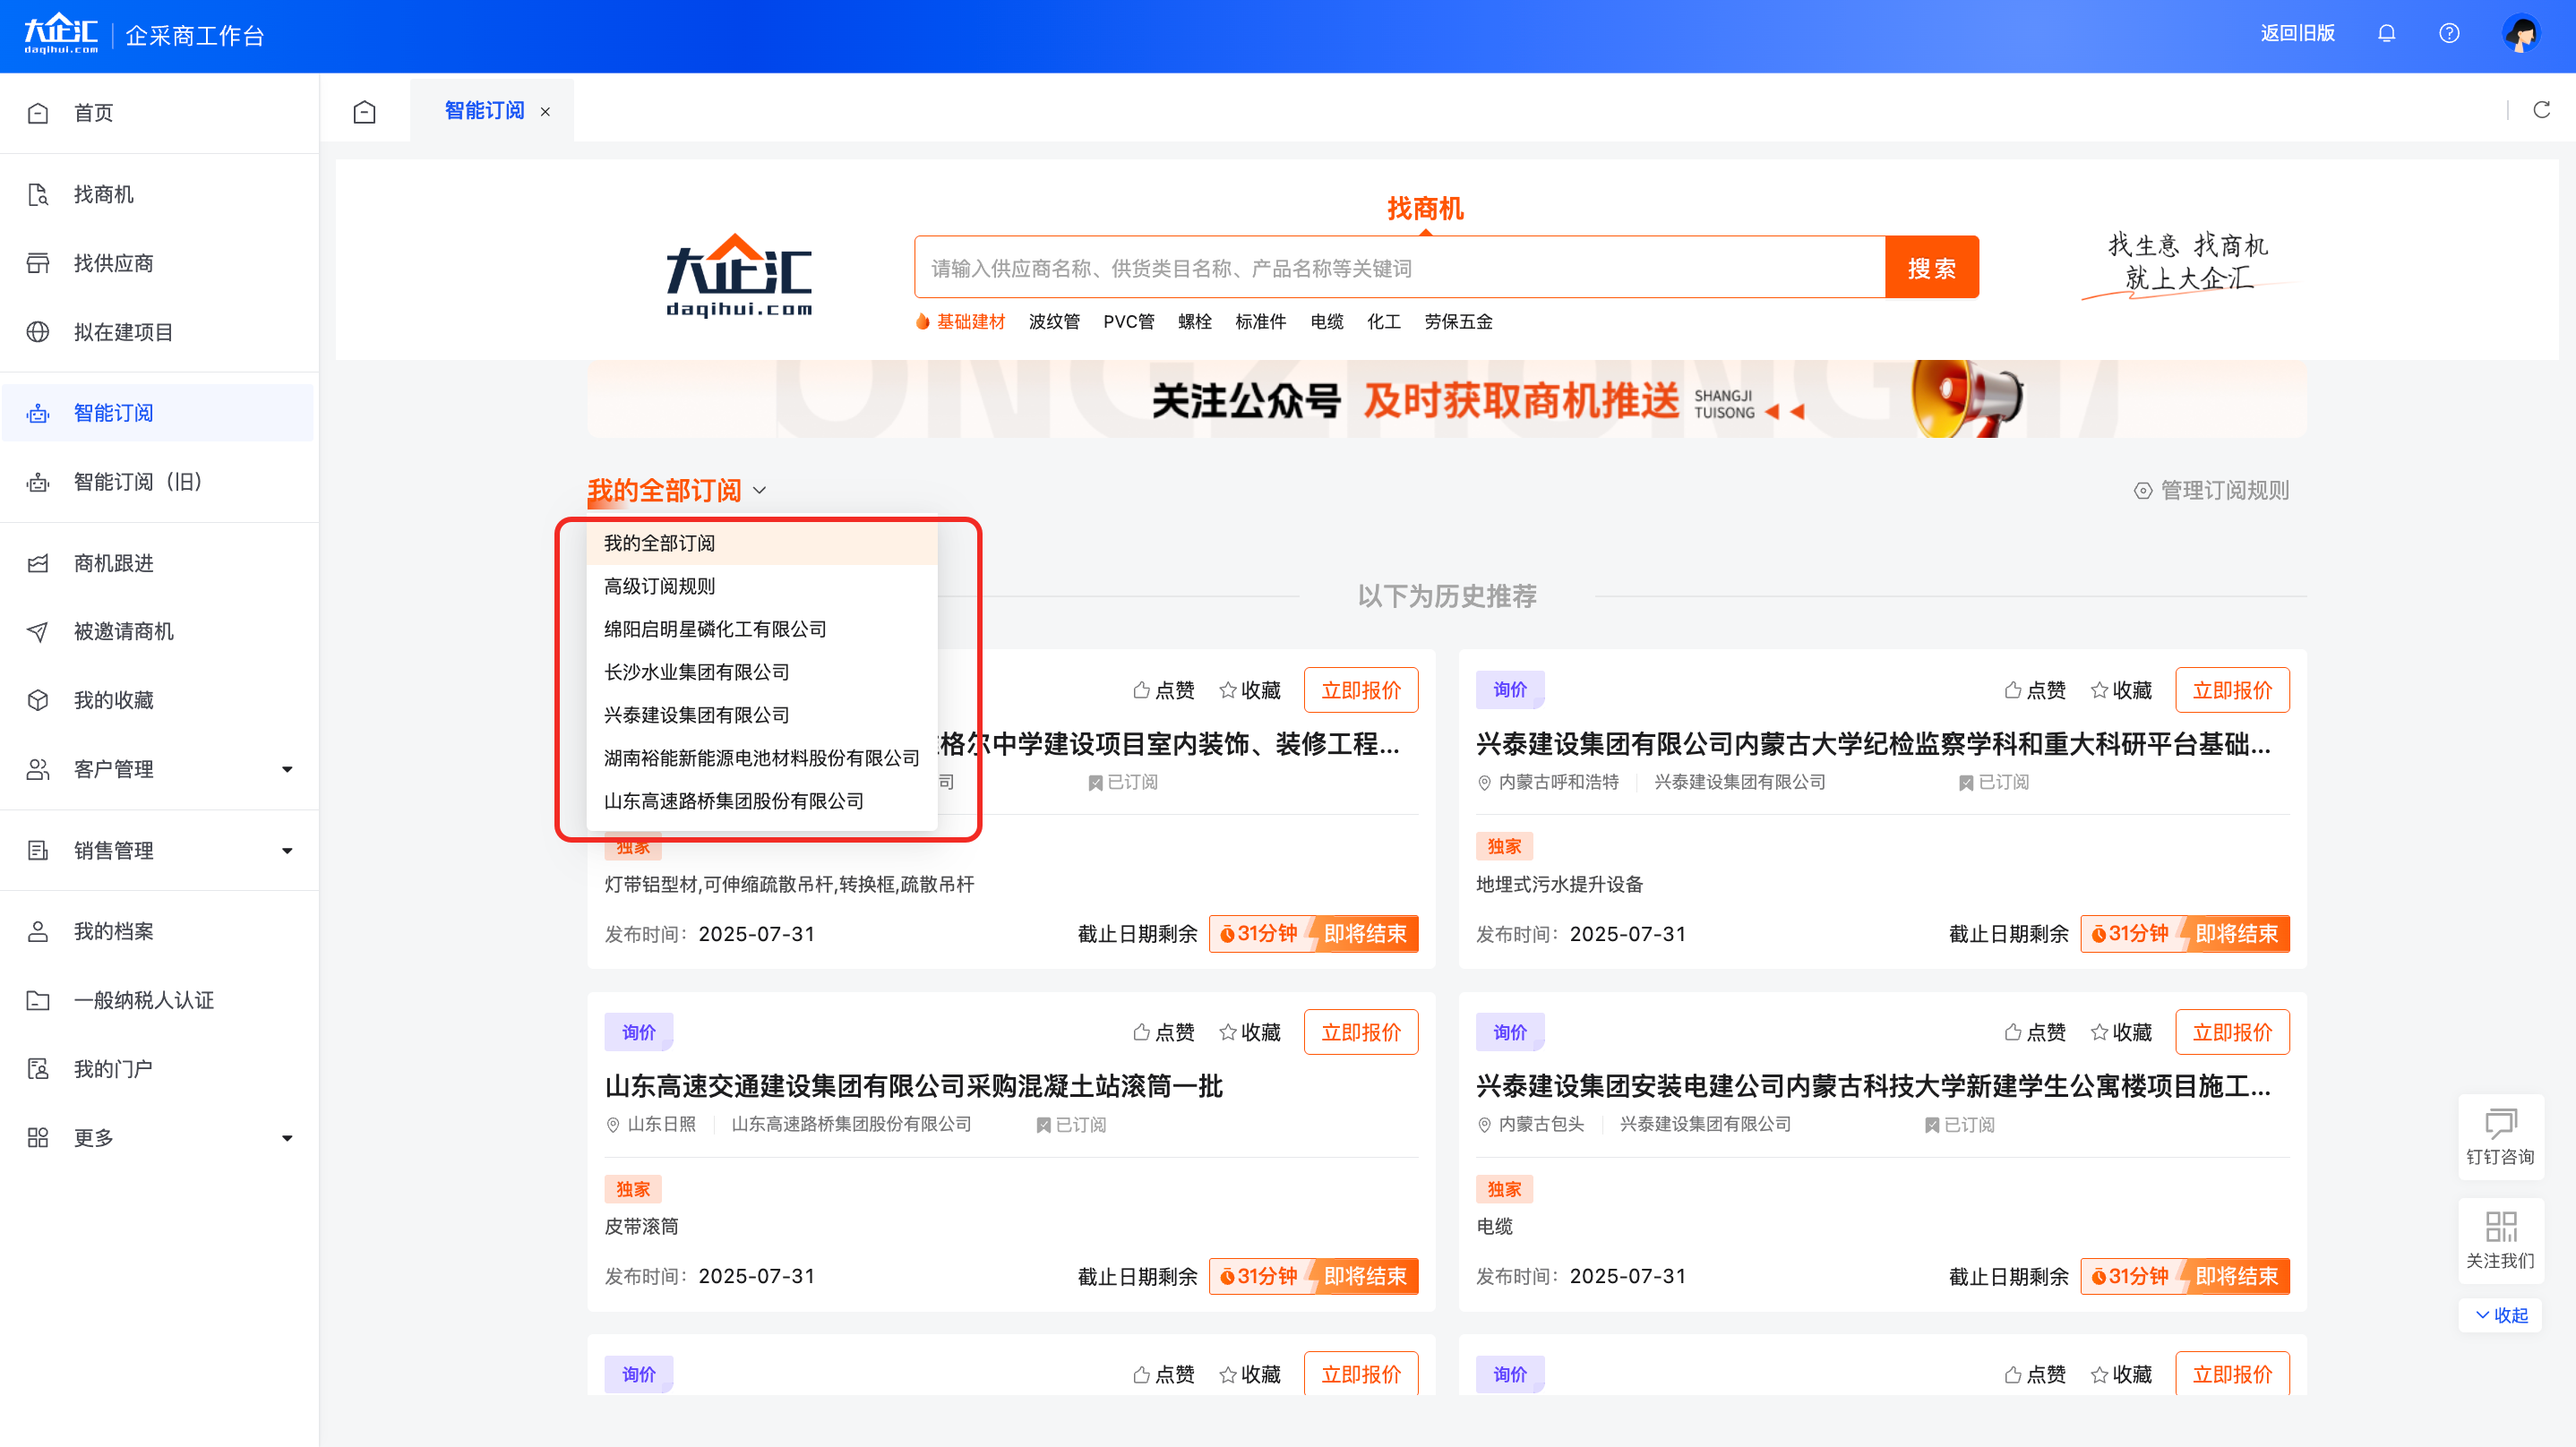The width and height of the screenshot is (2576, 1447).
Task: Click the orange 搜索 button
Action: tap(1931, 267)
